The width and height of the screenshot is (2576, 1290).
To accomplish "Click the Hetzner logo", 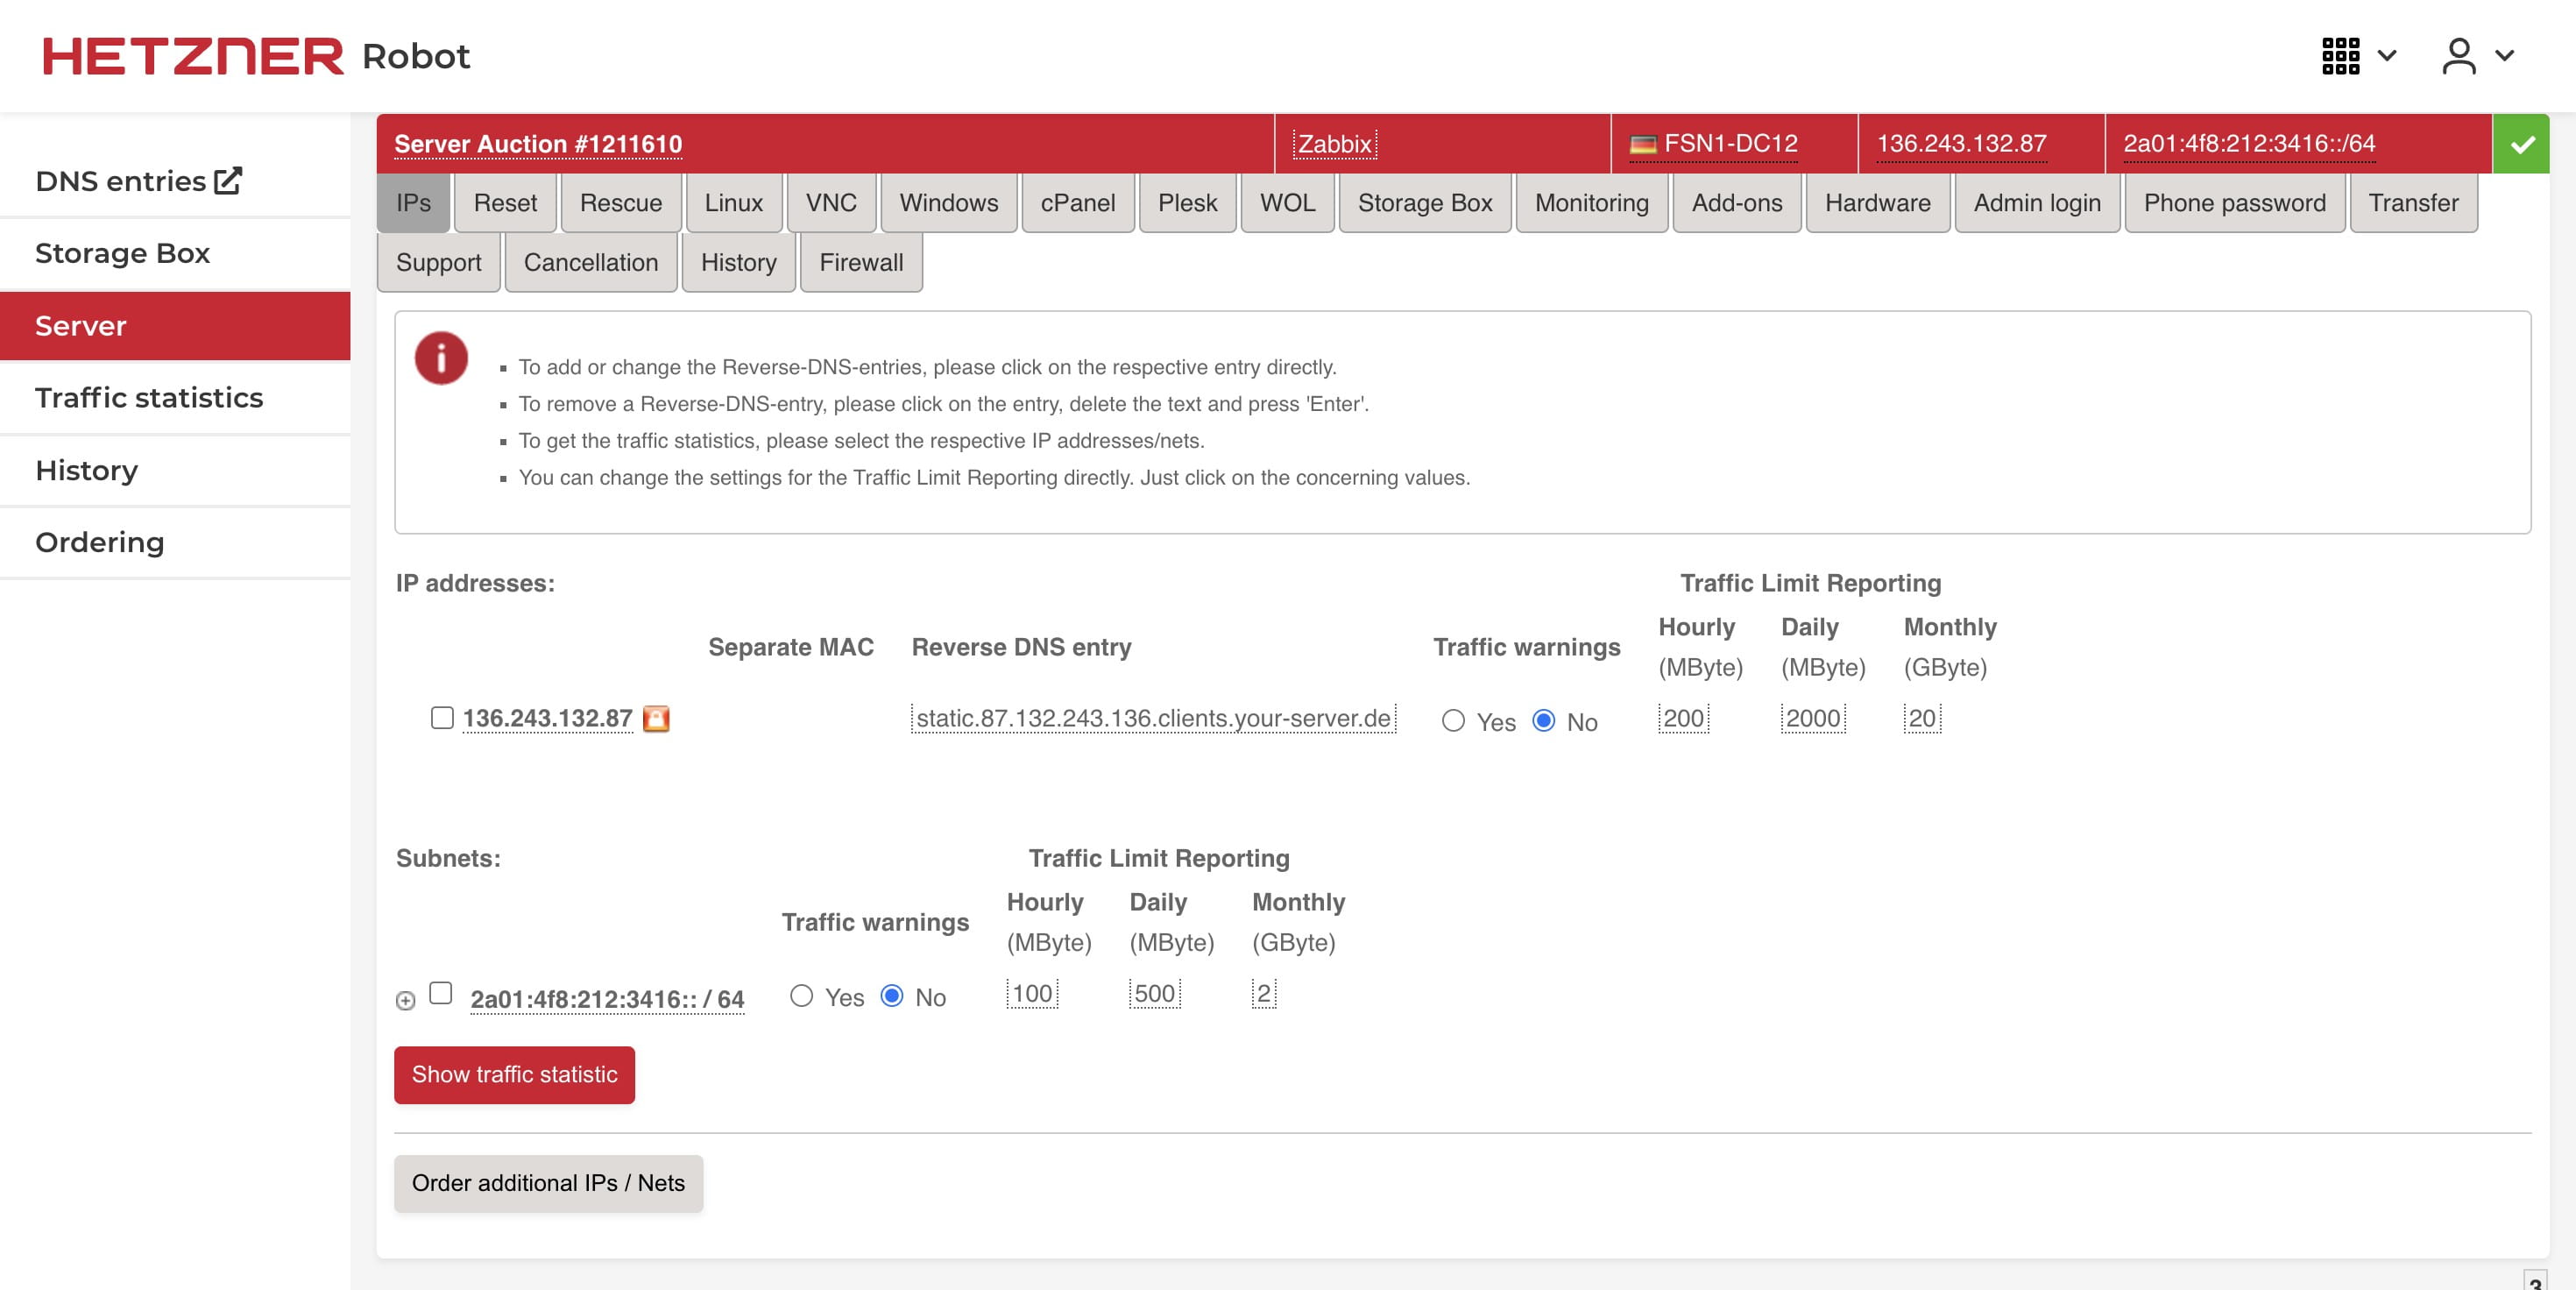I will pyautogui.click(x=193, y=56).
